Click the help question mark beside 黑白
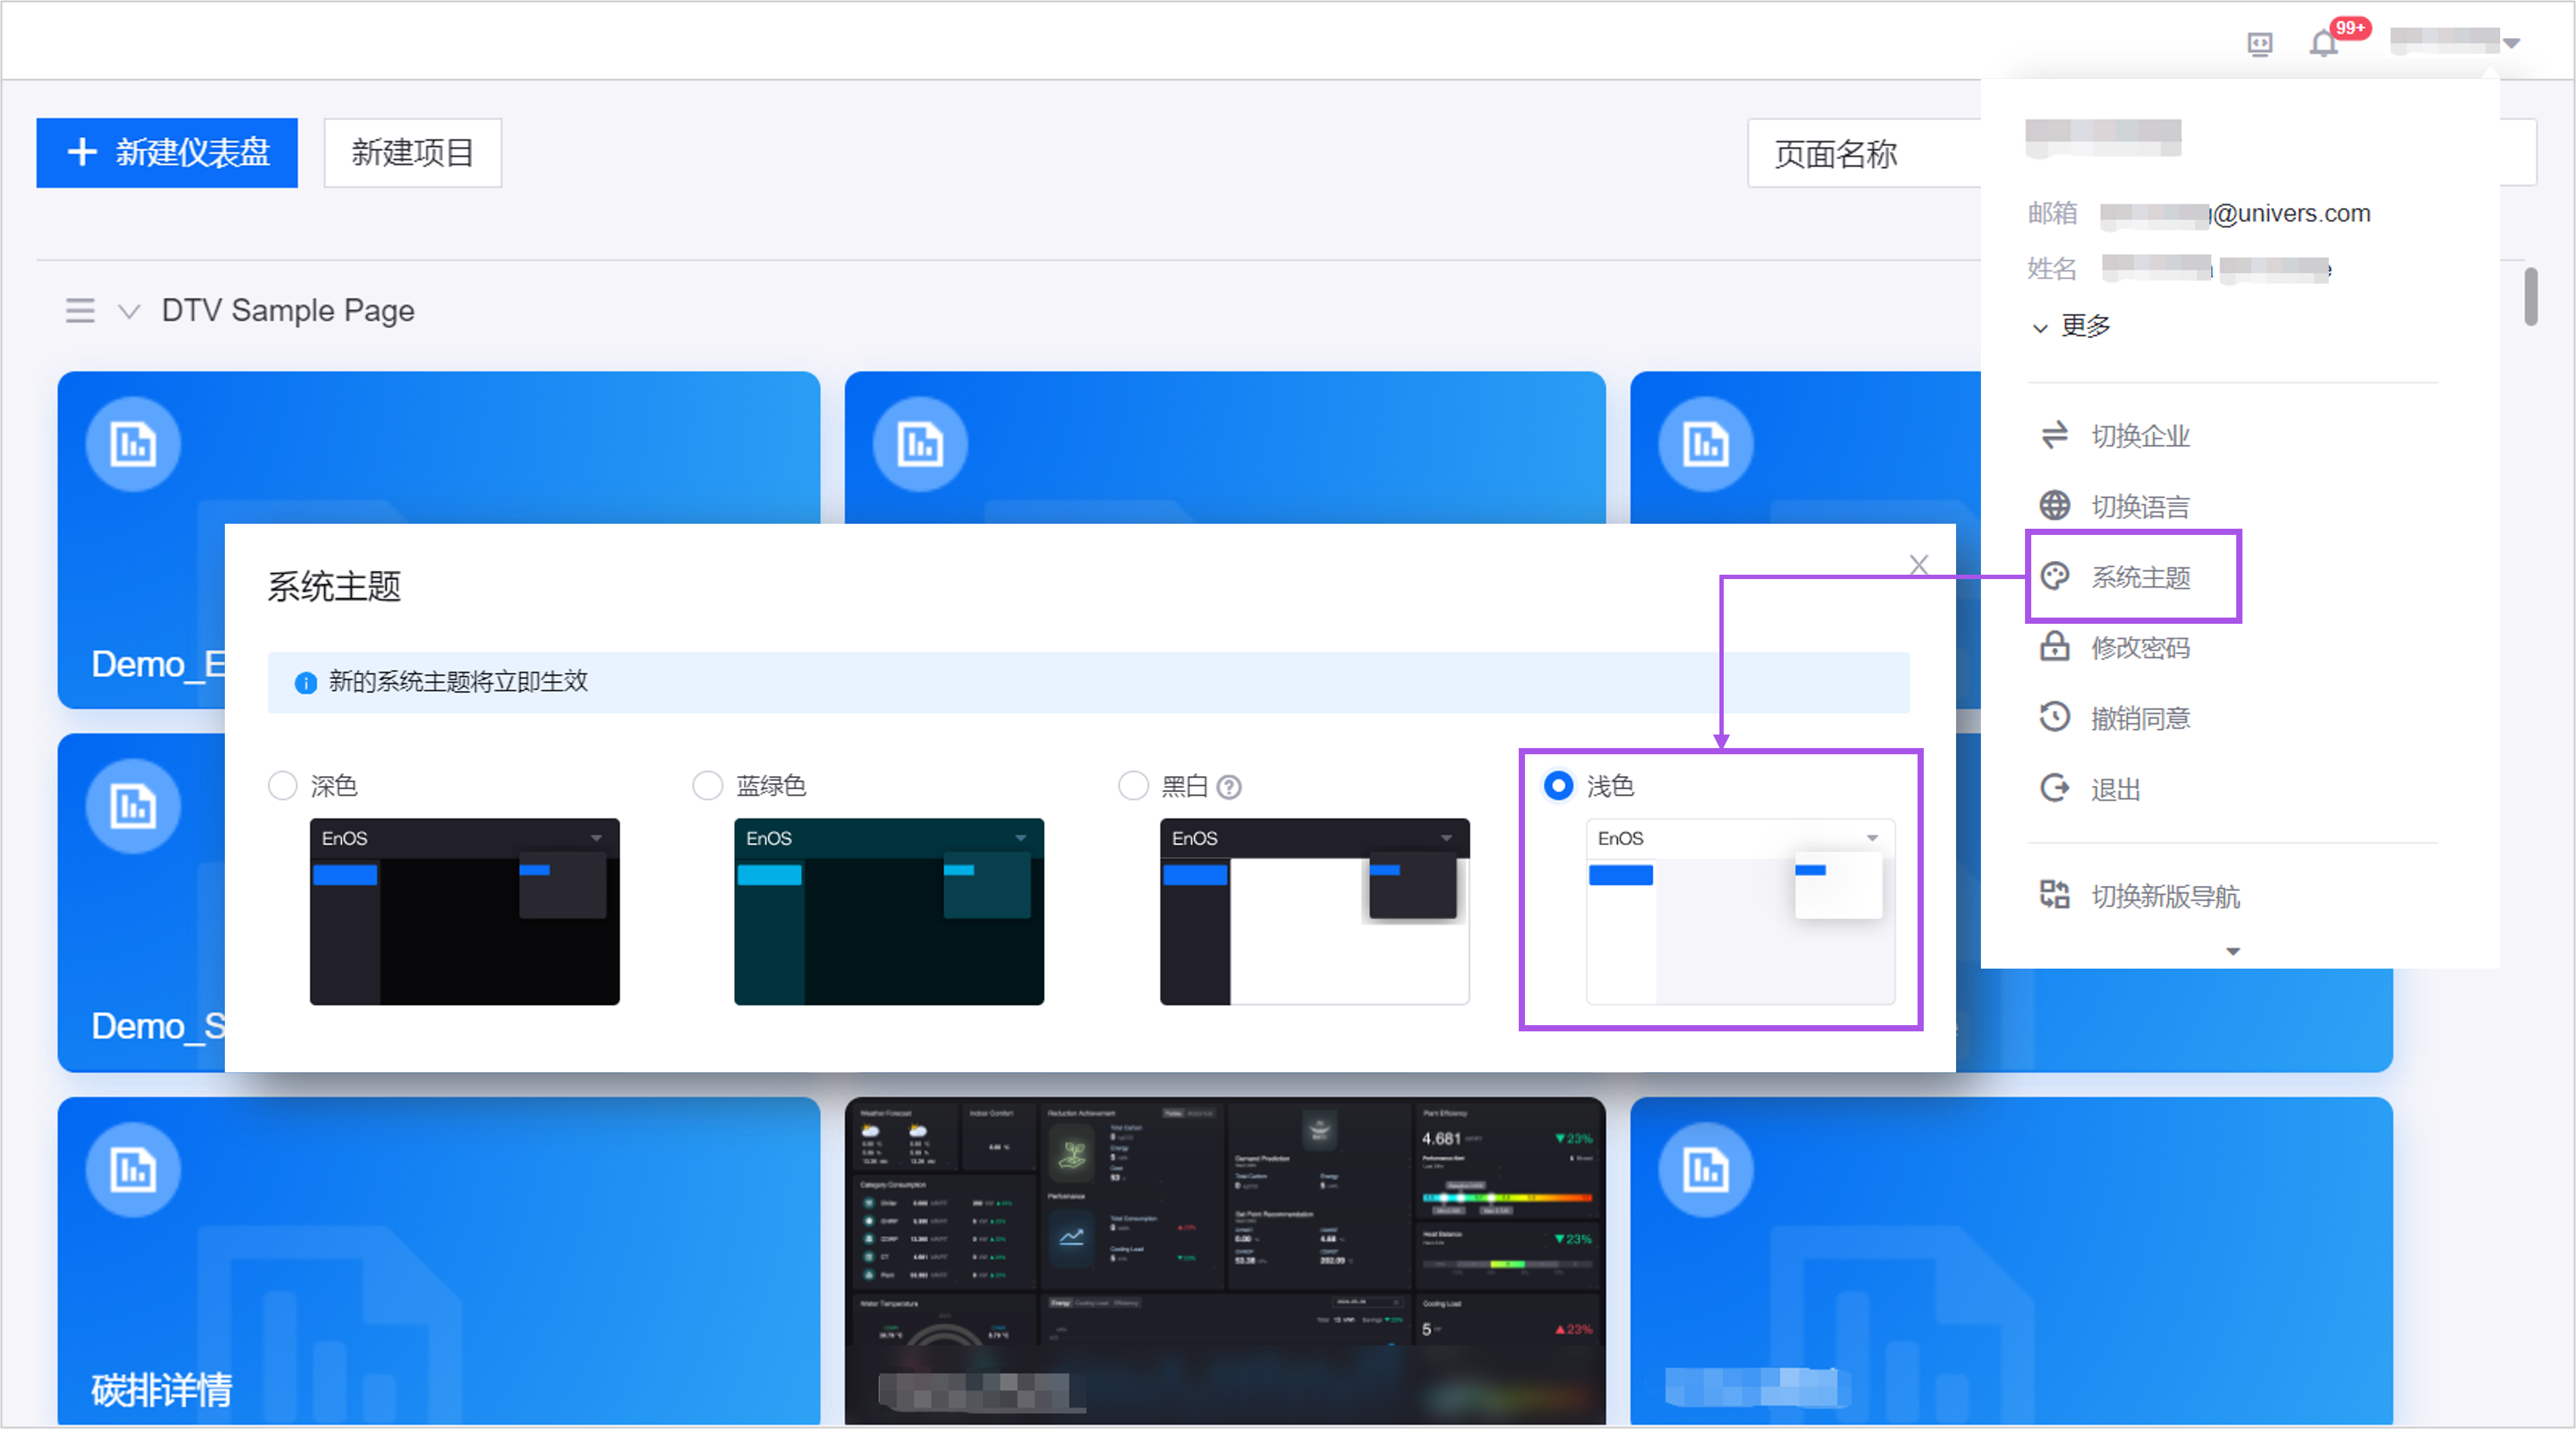Viewport: 2576px width, 1429px height. click(x=1229, y=788)
